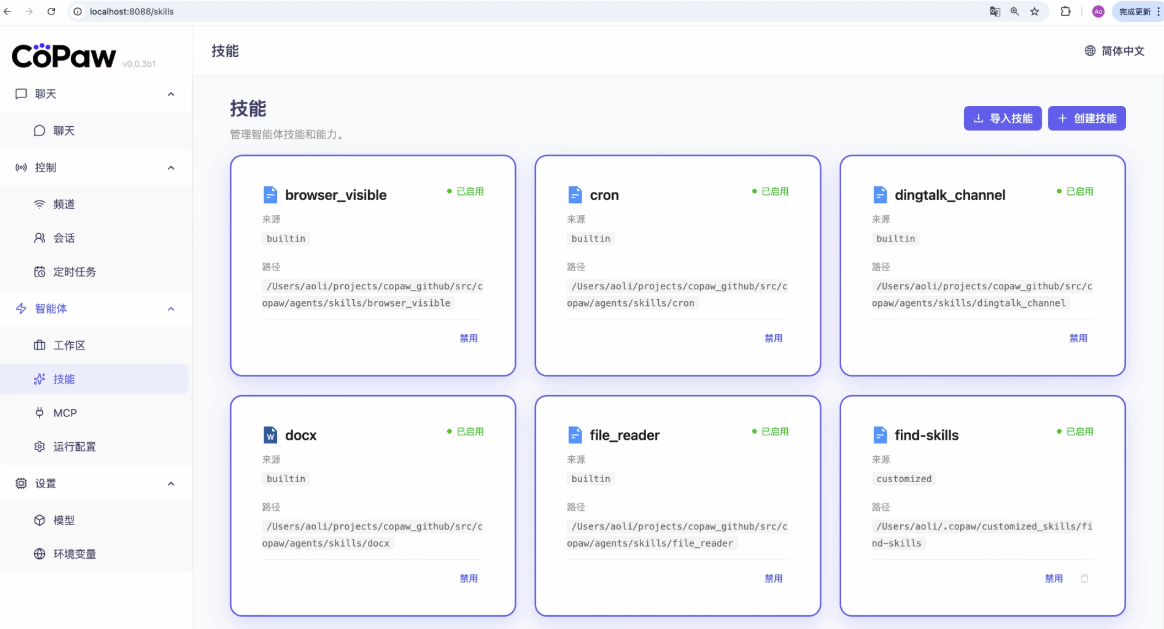Image resolution: width=1164 pixels, height=629 pixels.
Task: Disable the cron skill
Action: click(773, 338)
